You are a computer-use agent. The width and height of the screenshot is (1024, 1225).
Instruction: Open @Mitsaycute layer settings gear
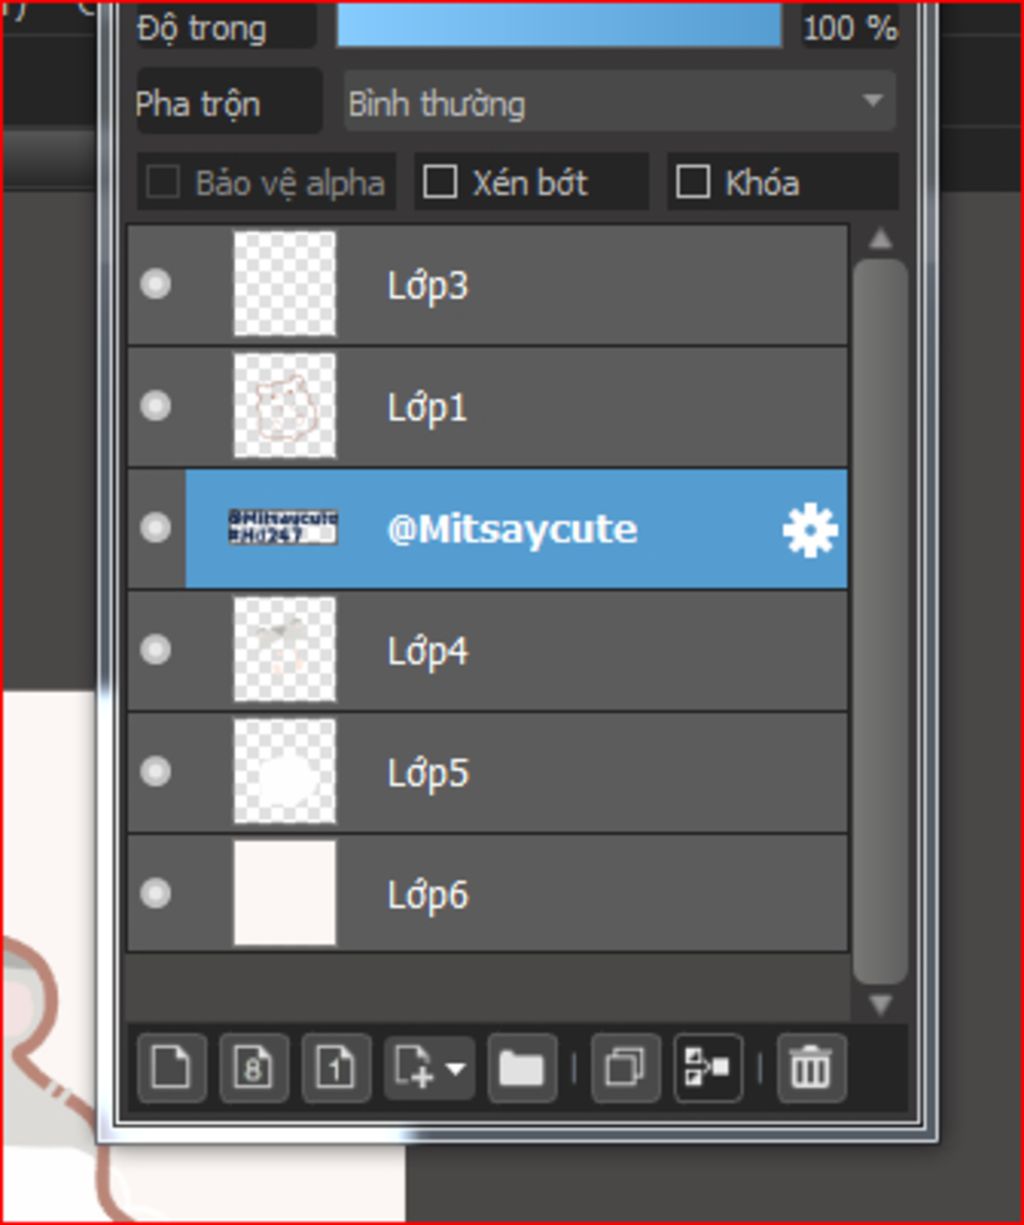click(809, 529)
